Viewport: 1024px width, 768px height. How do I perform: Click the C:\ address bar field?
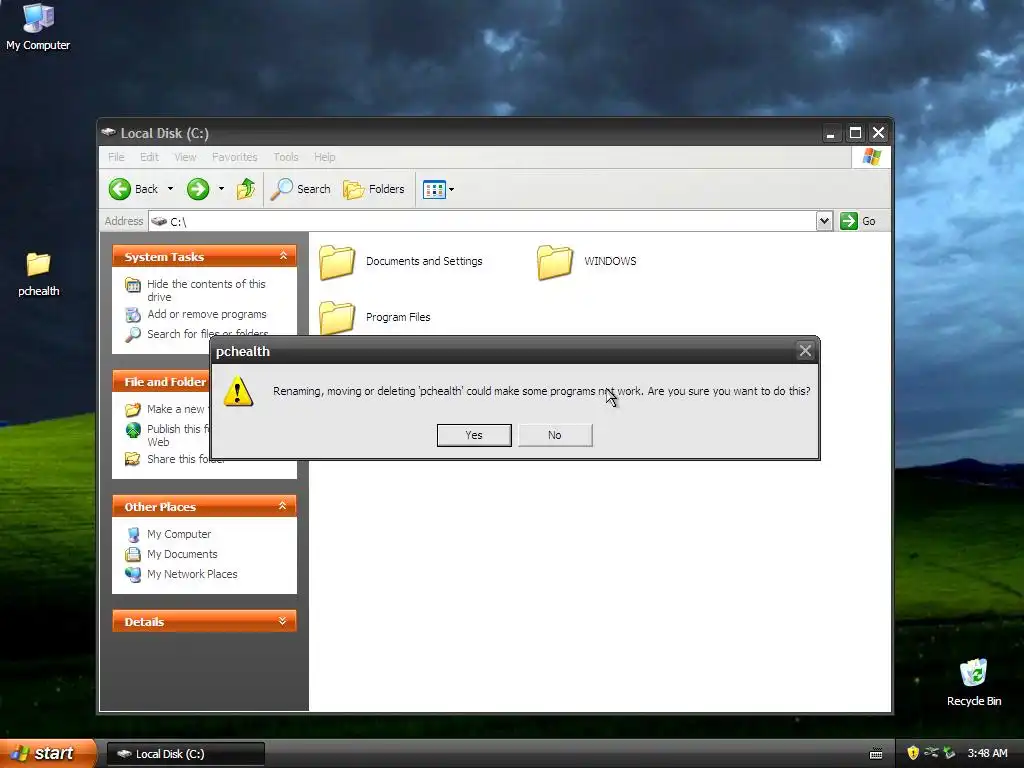(x=482, y=221)
